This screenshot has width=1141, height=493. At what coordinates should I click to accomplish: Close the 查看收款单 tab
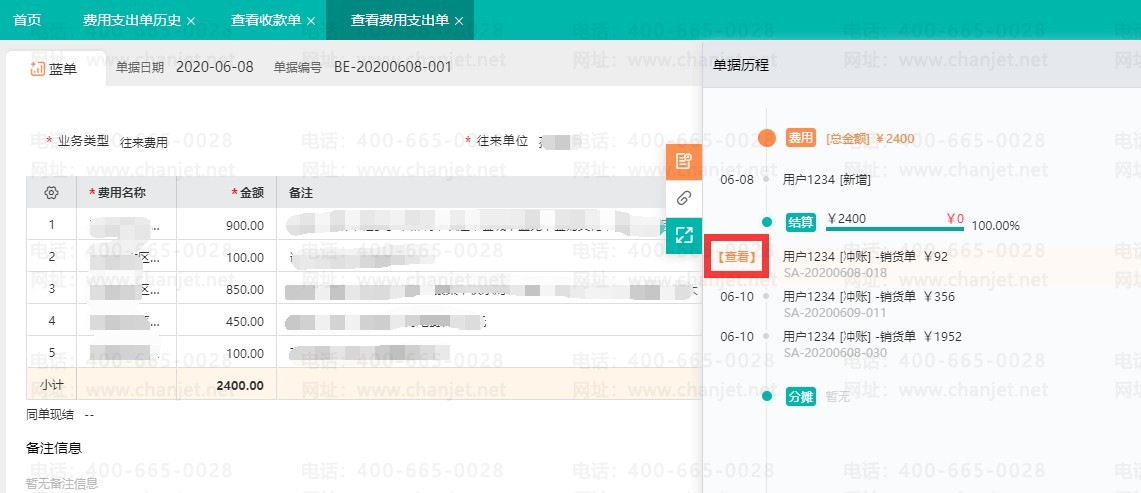tap(311, 21)
